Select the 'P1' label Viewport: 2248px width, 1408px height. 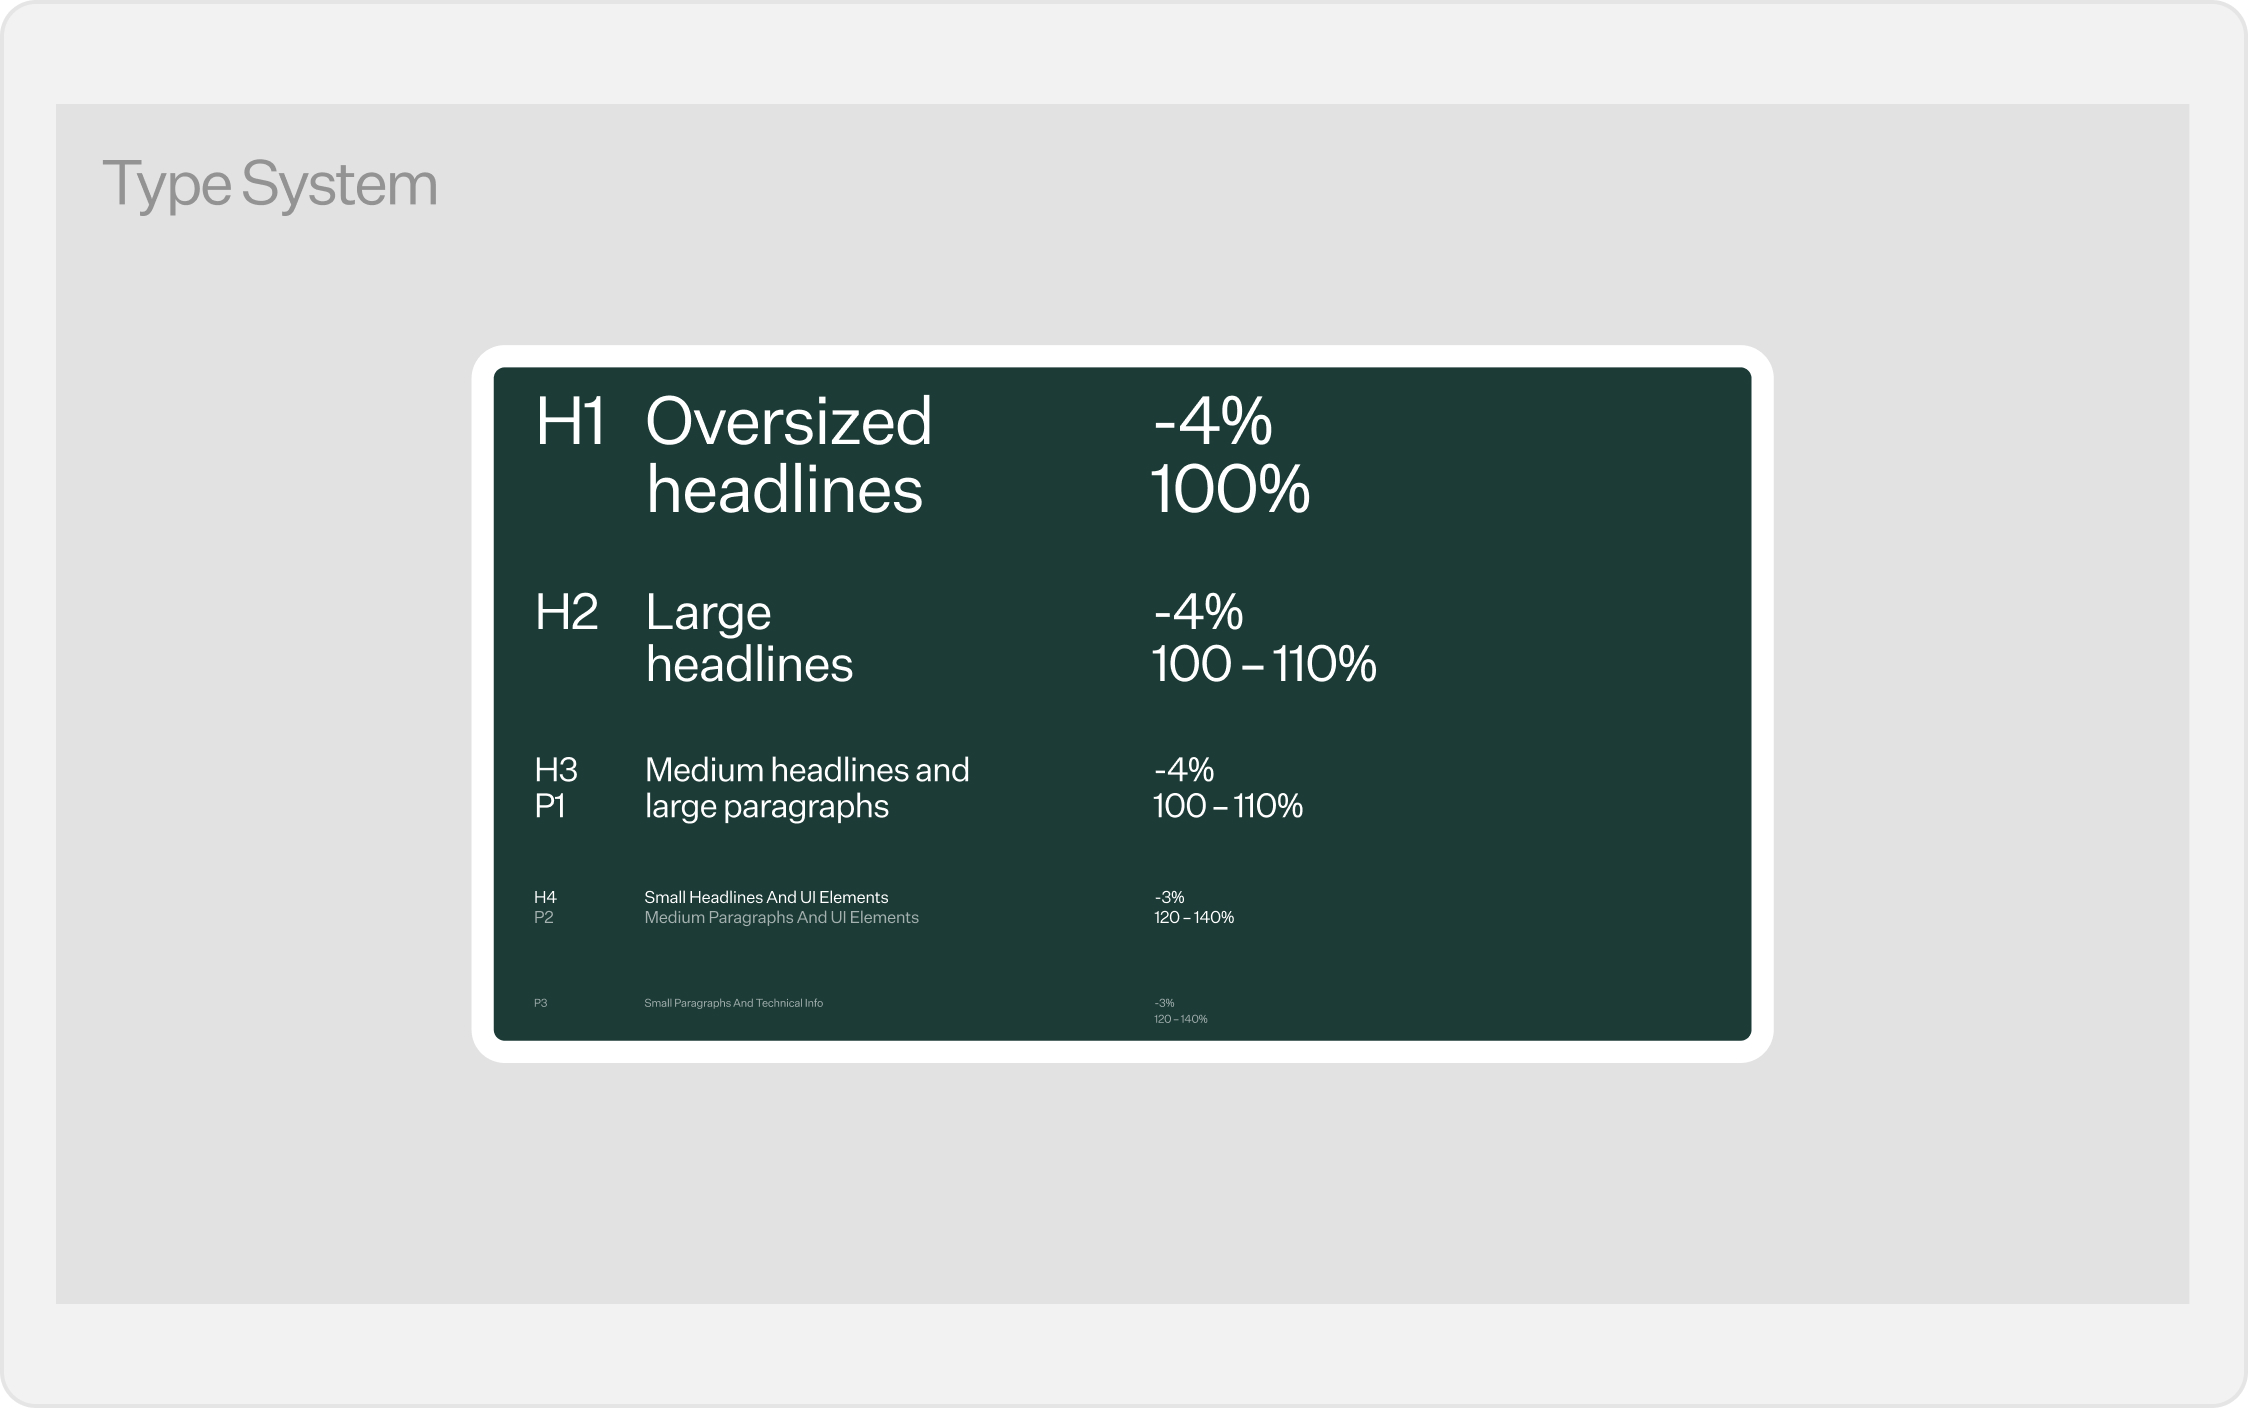[x=550, y=806]
